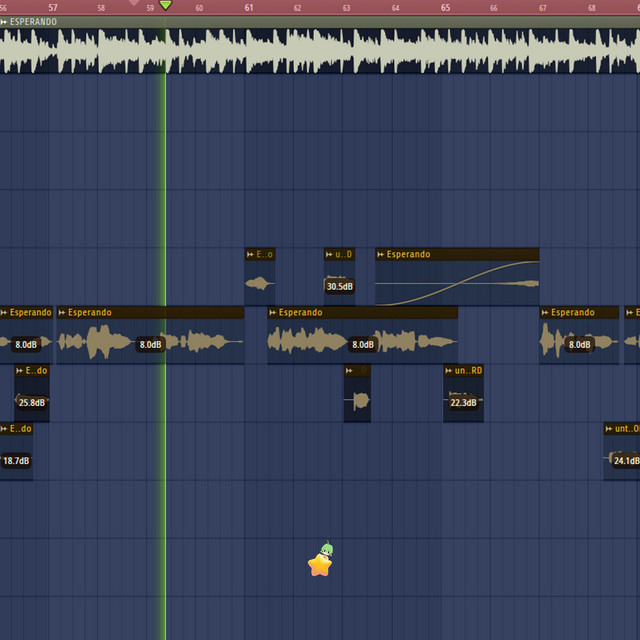This screenshot has height=640, width=640.
Task: Click the 18.7dB gain label
Action: (16, 461)
